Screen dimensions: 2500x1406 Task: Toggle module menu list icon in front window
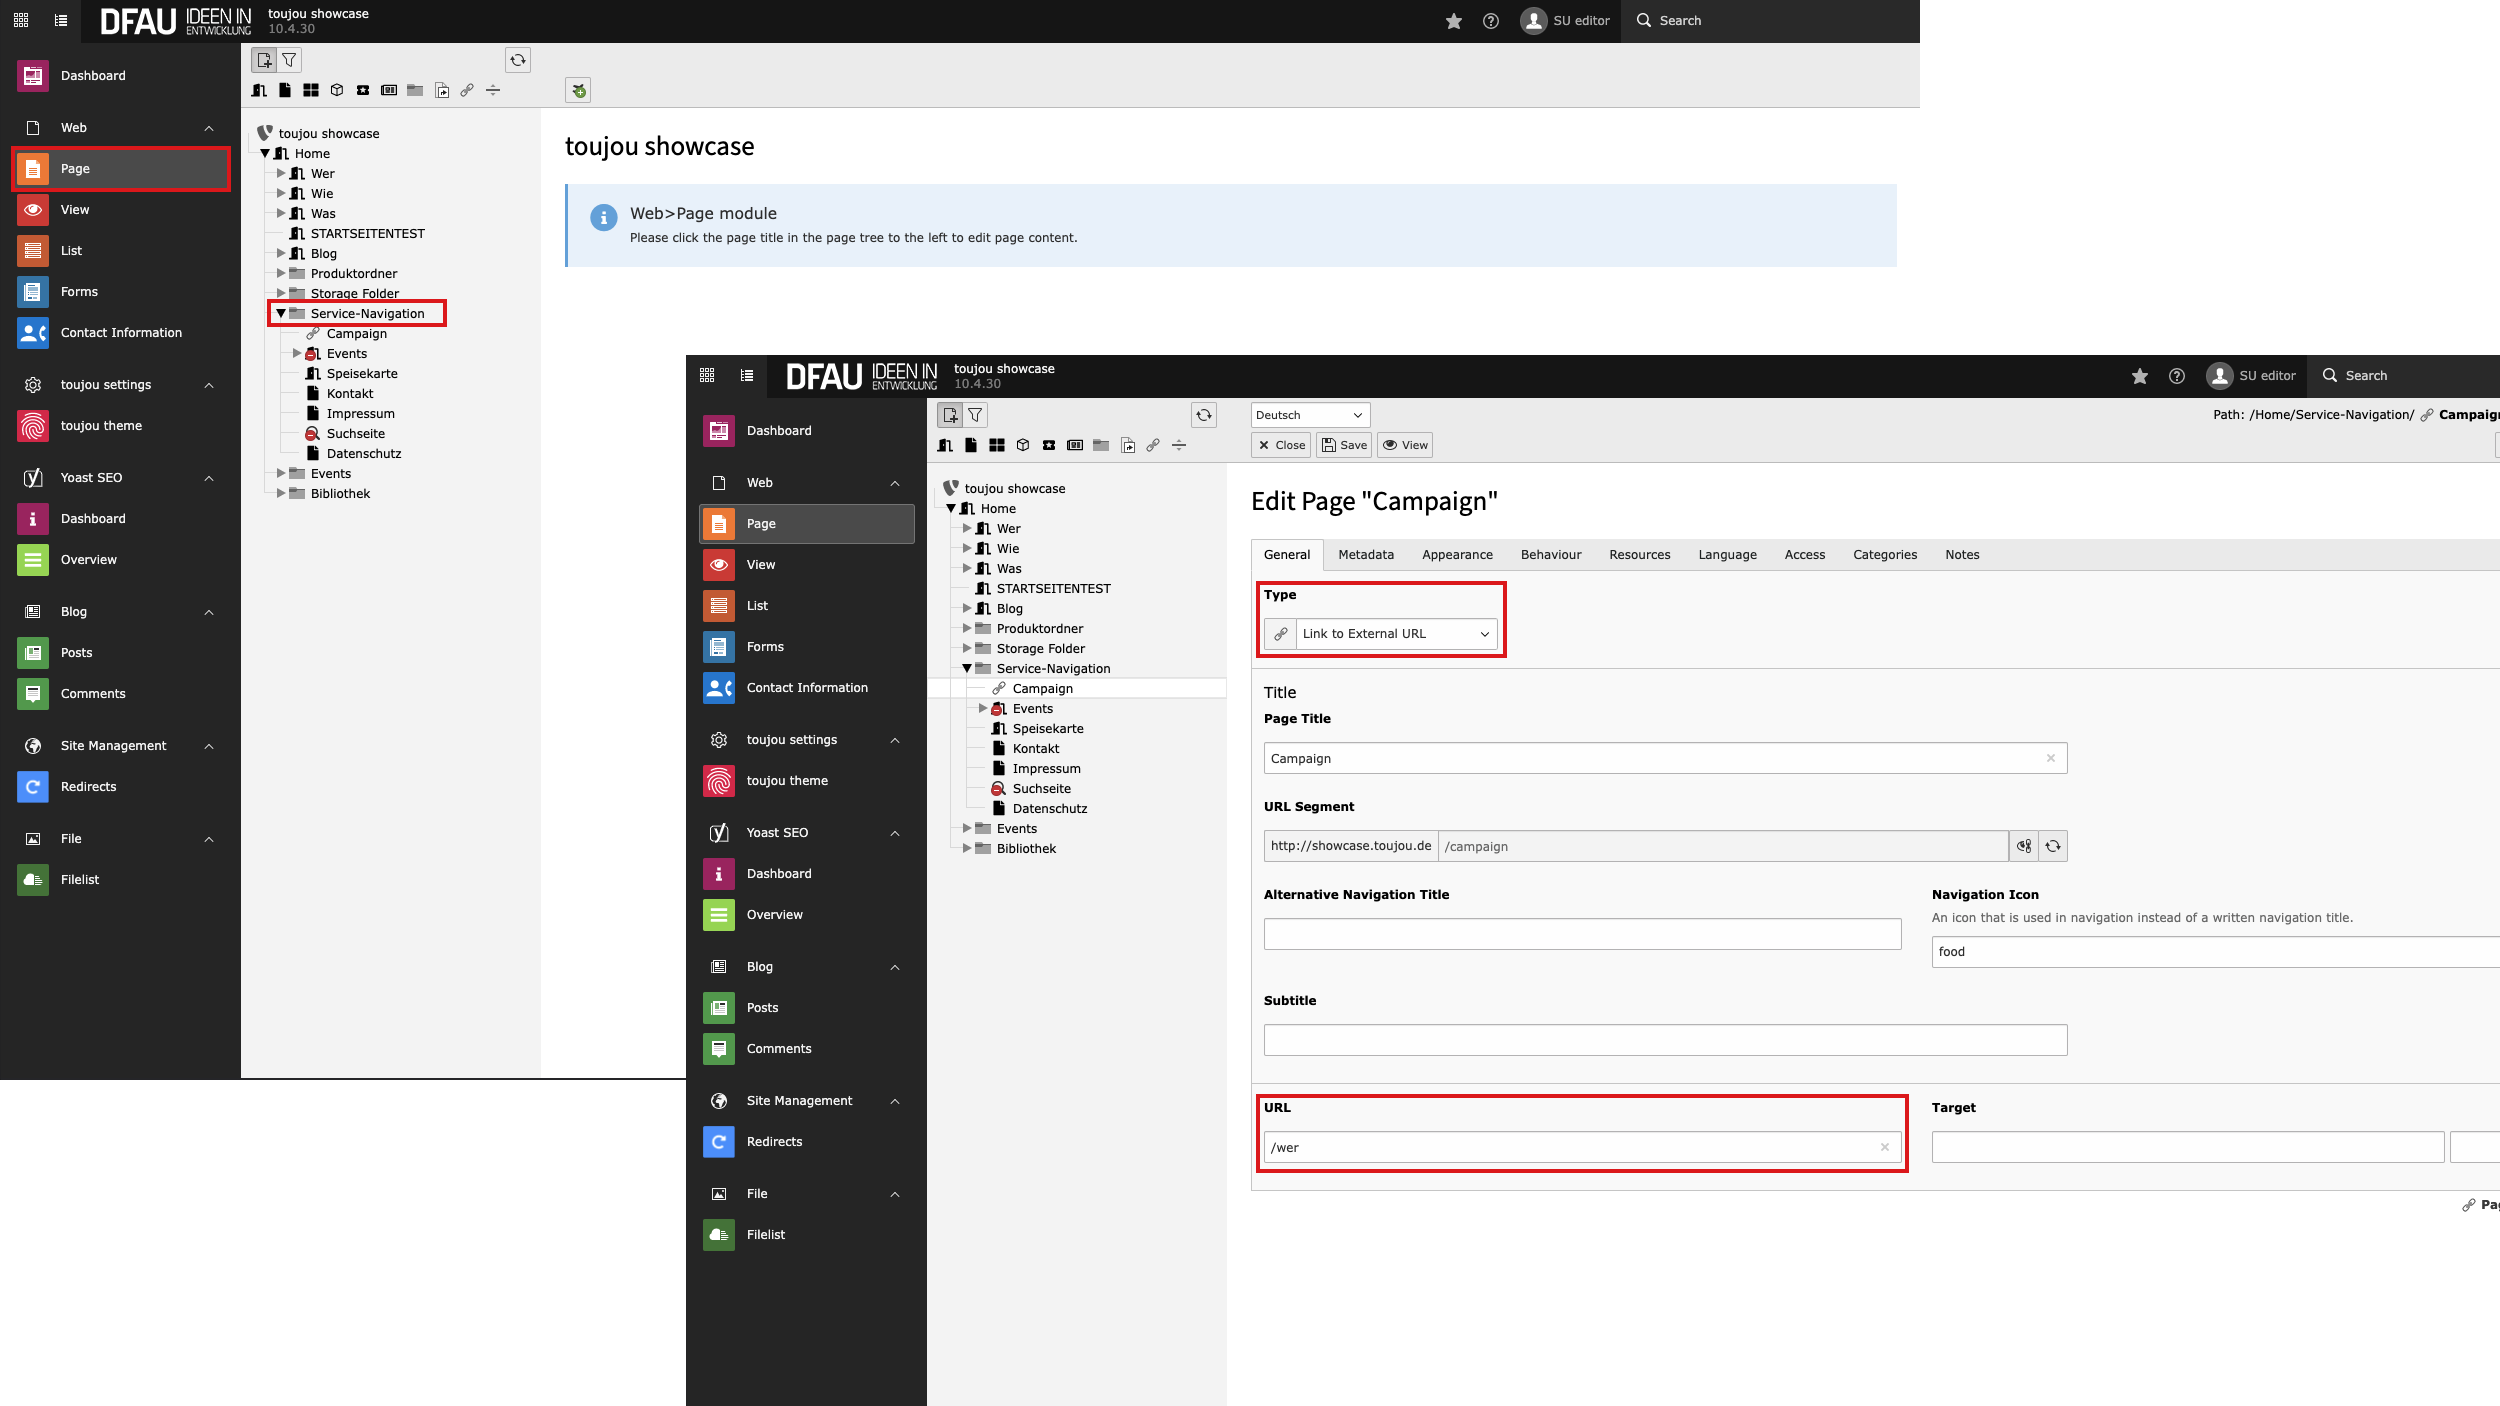[747, 375]
